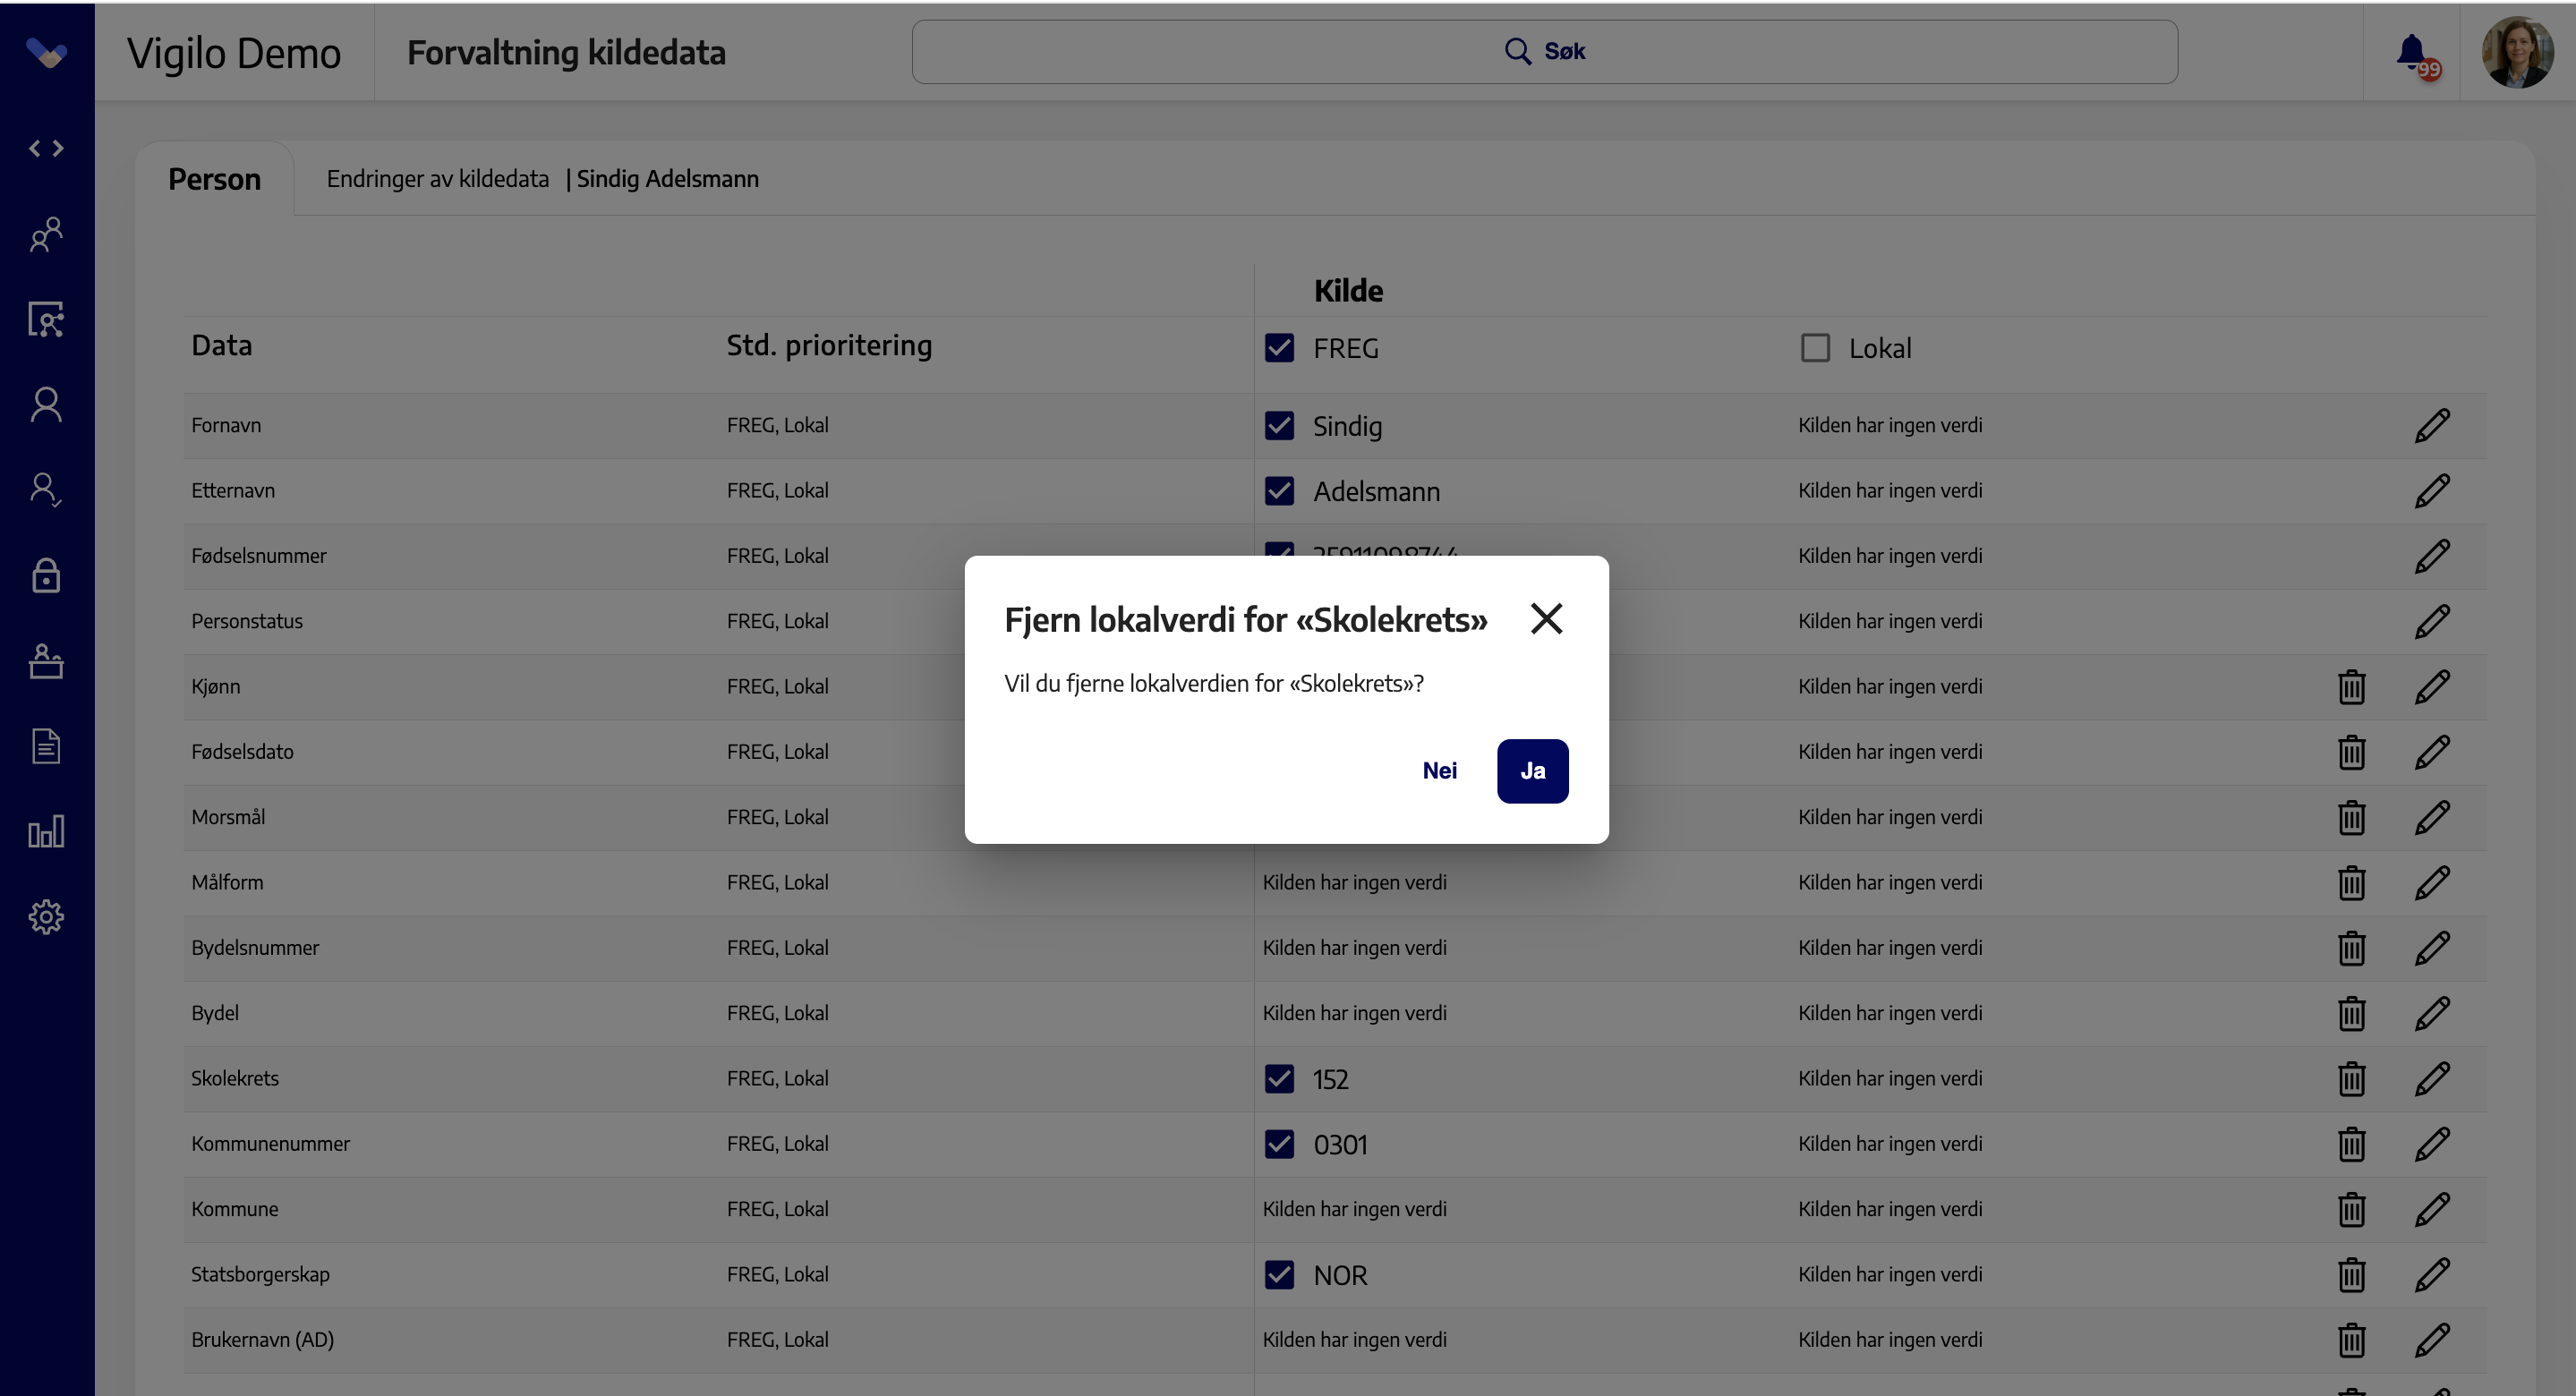Open the person-at-desk sidebar icon

[46, 661]
